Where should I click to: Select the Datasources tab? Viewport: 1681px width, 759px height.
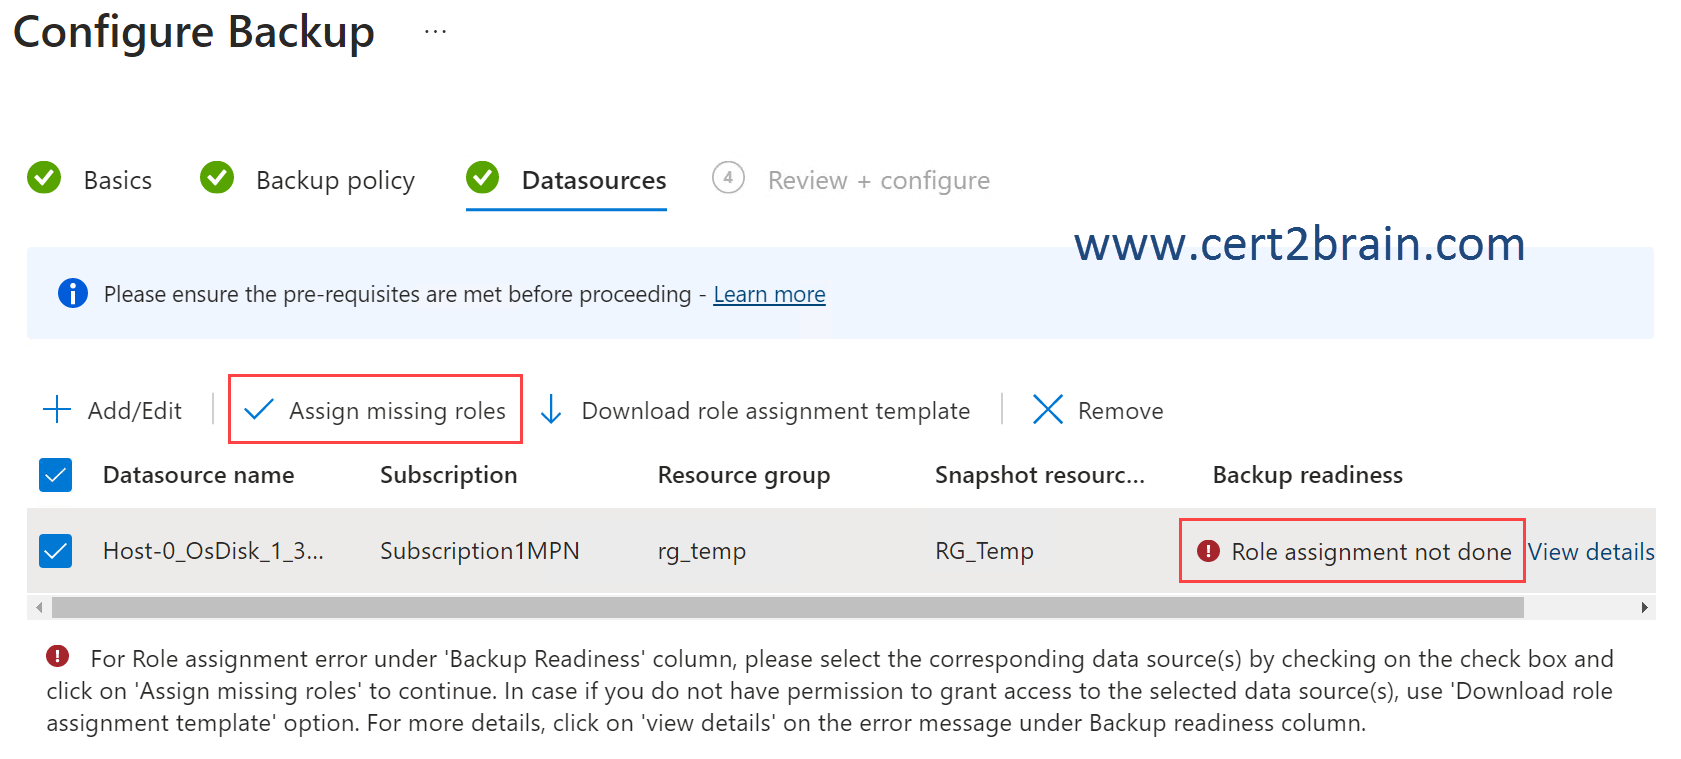[593, 180]
